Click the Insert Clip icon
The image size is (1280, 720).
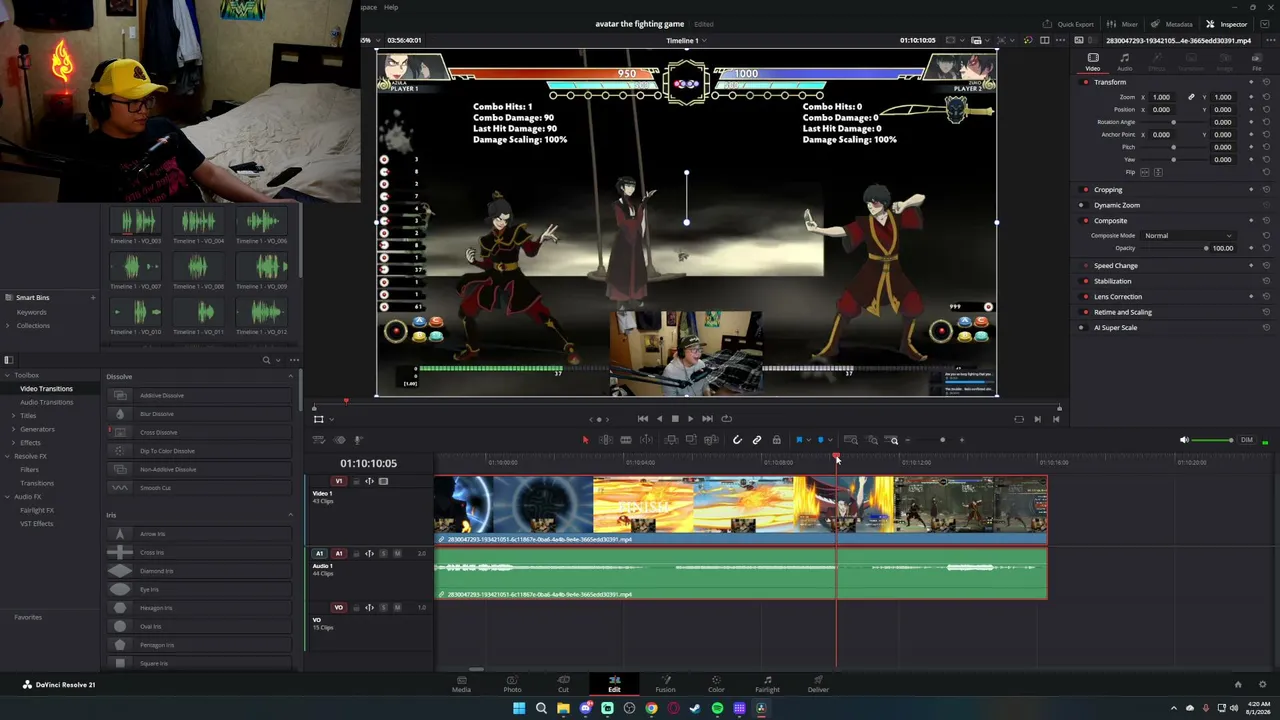[x=671, y=440]
